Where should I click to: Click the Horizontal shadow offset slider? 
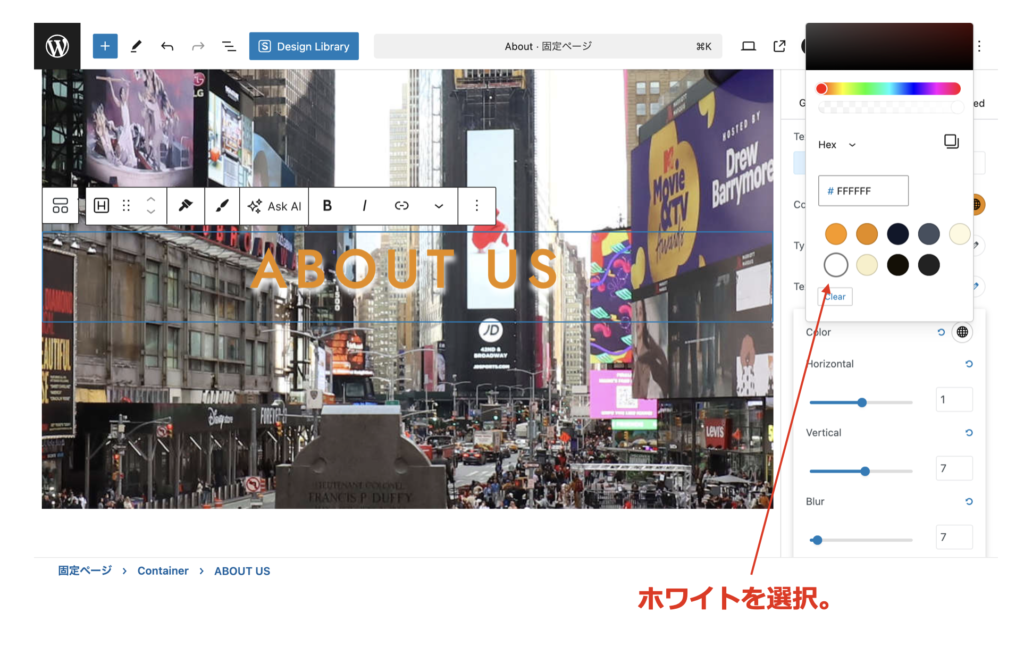[860, 402]
